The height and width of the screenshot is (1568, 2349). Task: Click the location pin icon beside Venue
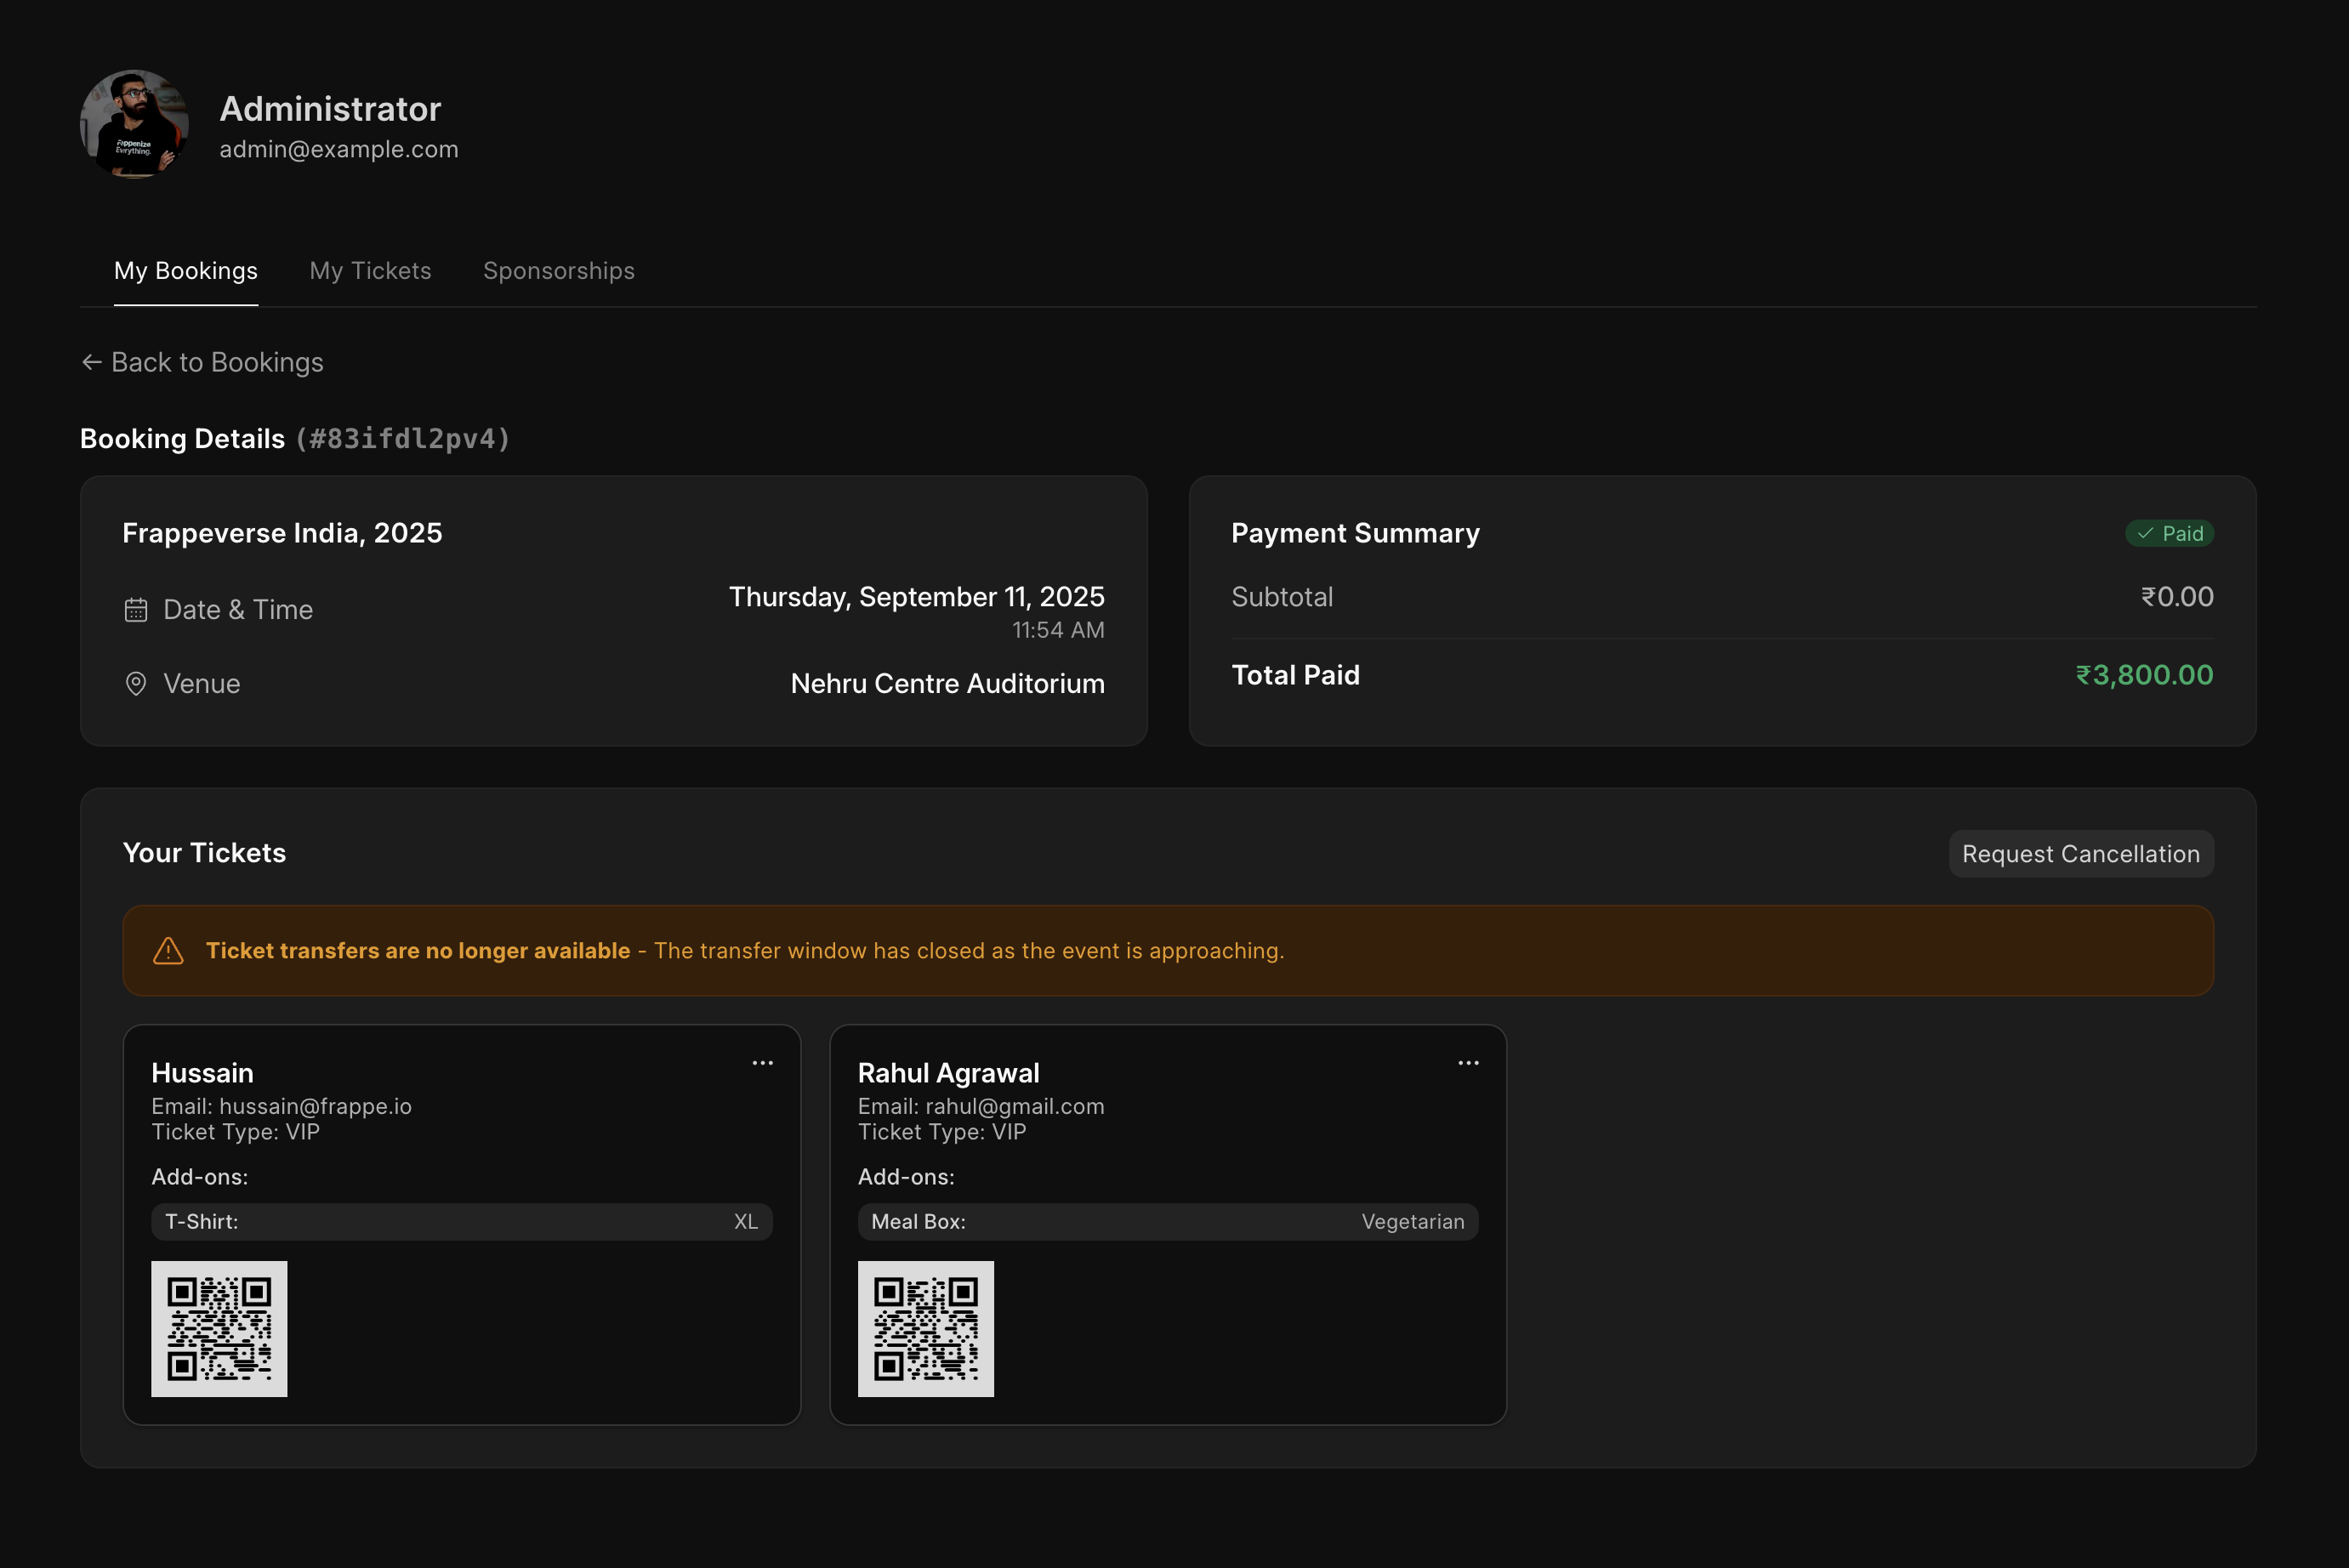136,684
